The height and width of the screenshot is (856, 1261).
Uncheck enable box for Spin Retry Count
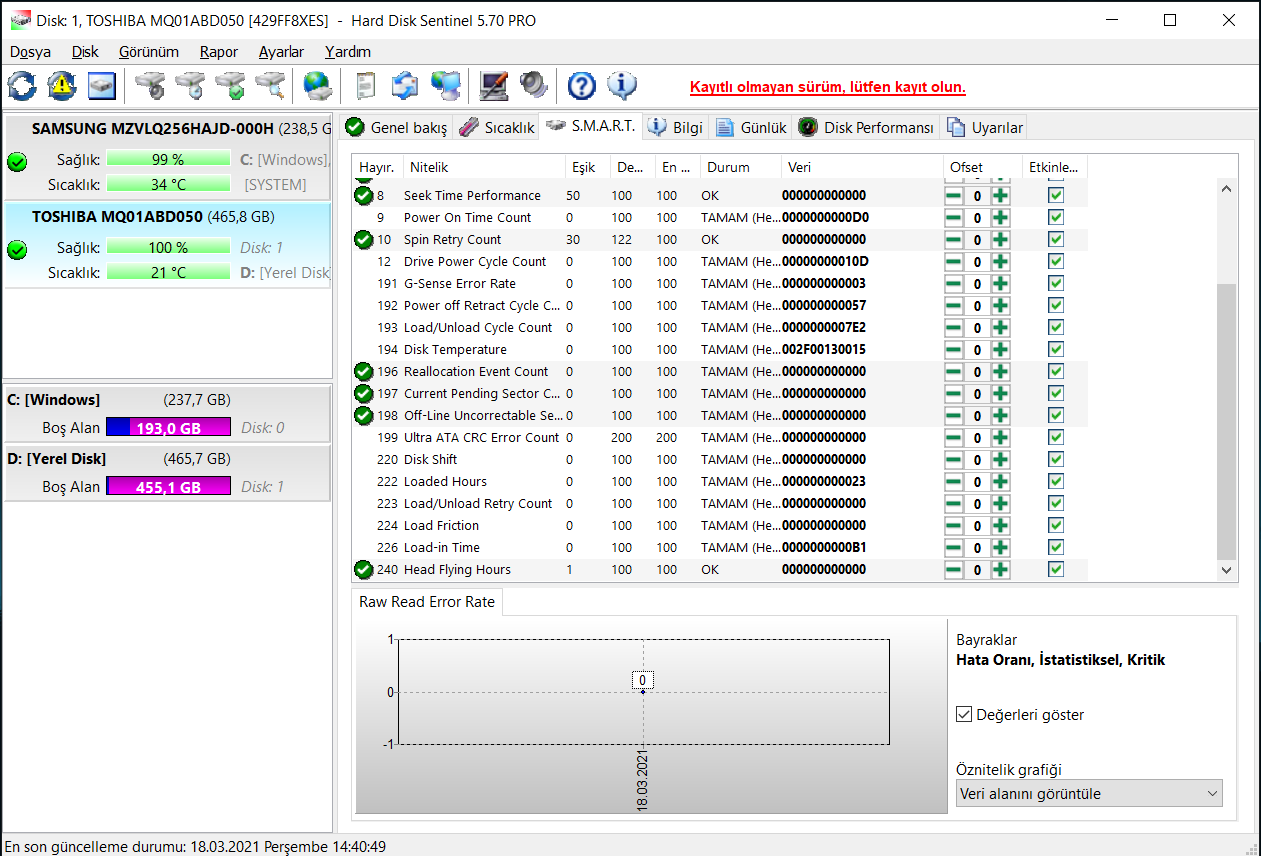click(x=1055, y=240)
